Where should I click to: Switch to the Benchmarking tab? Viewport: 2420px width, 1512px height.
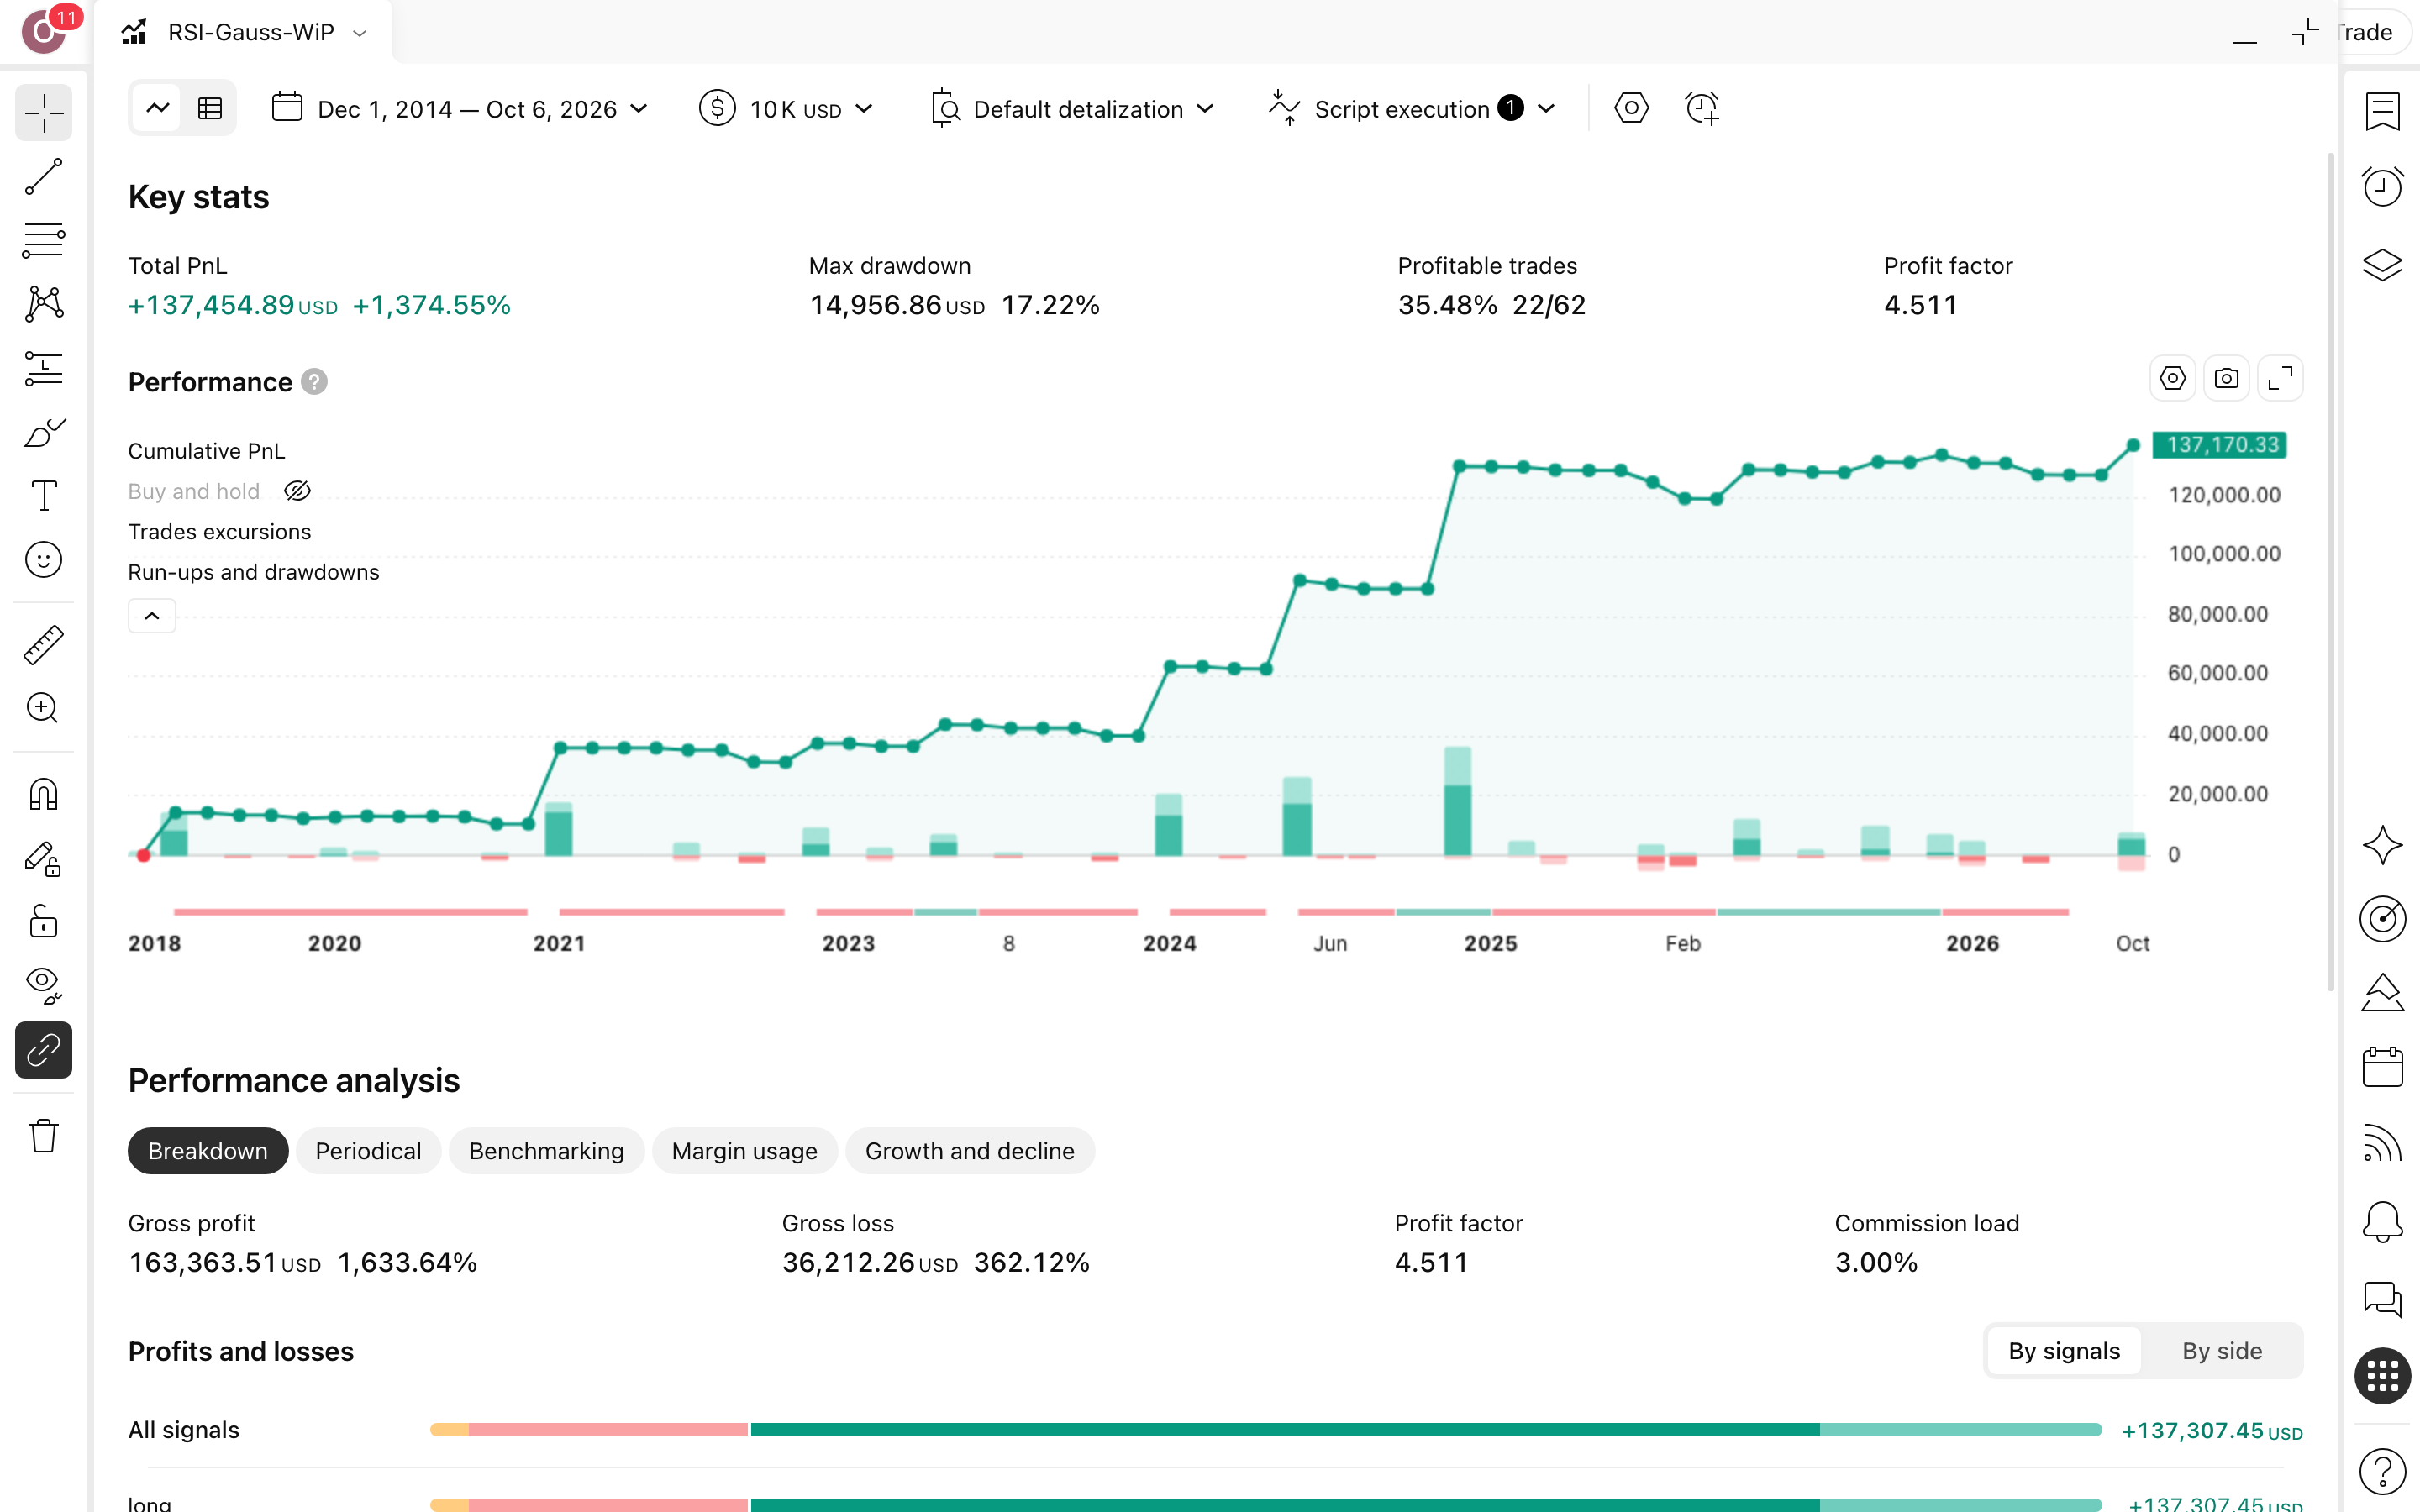pos(546,1151)
